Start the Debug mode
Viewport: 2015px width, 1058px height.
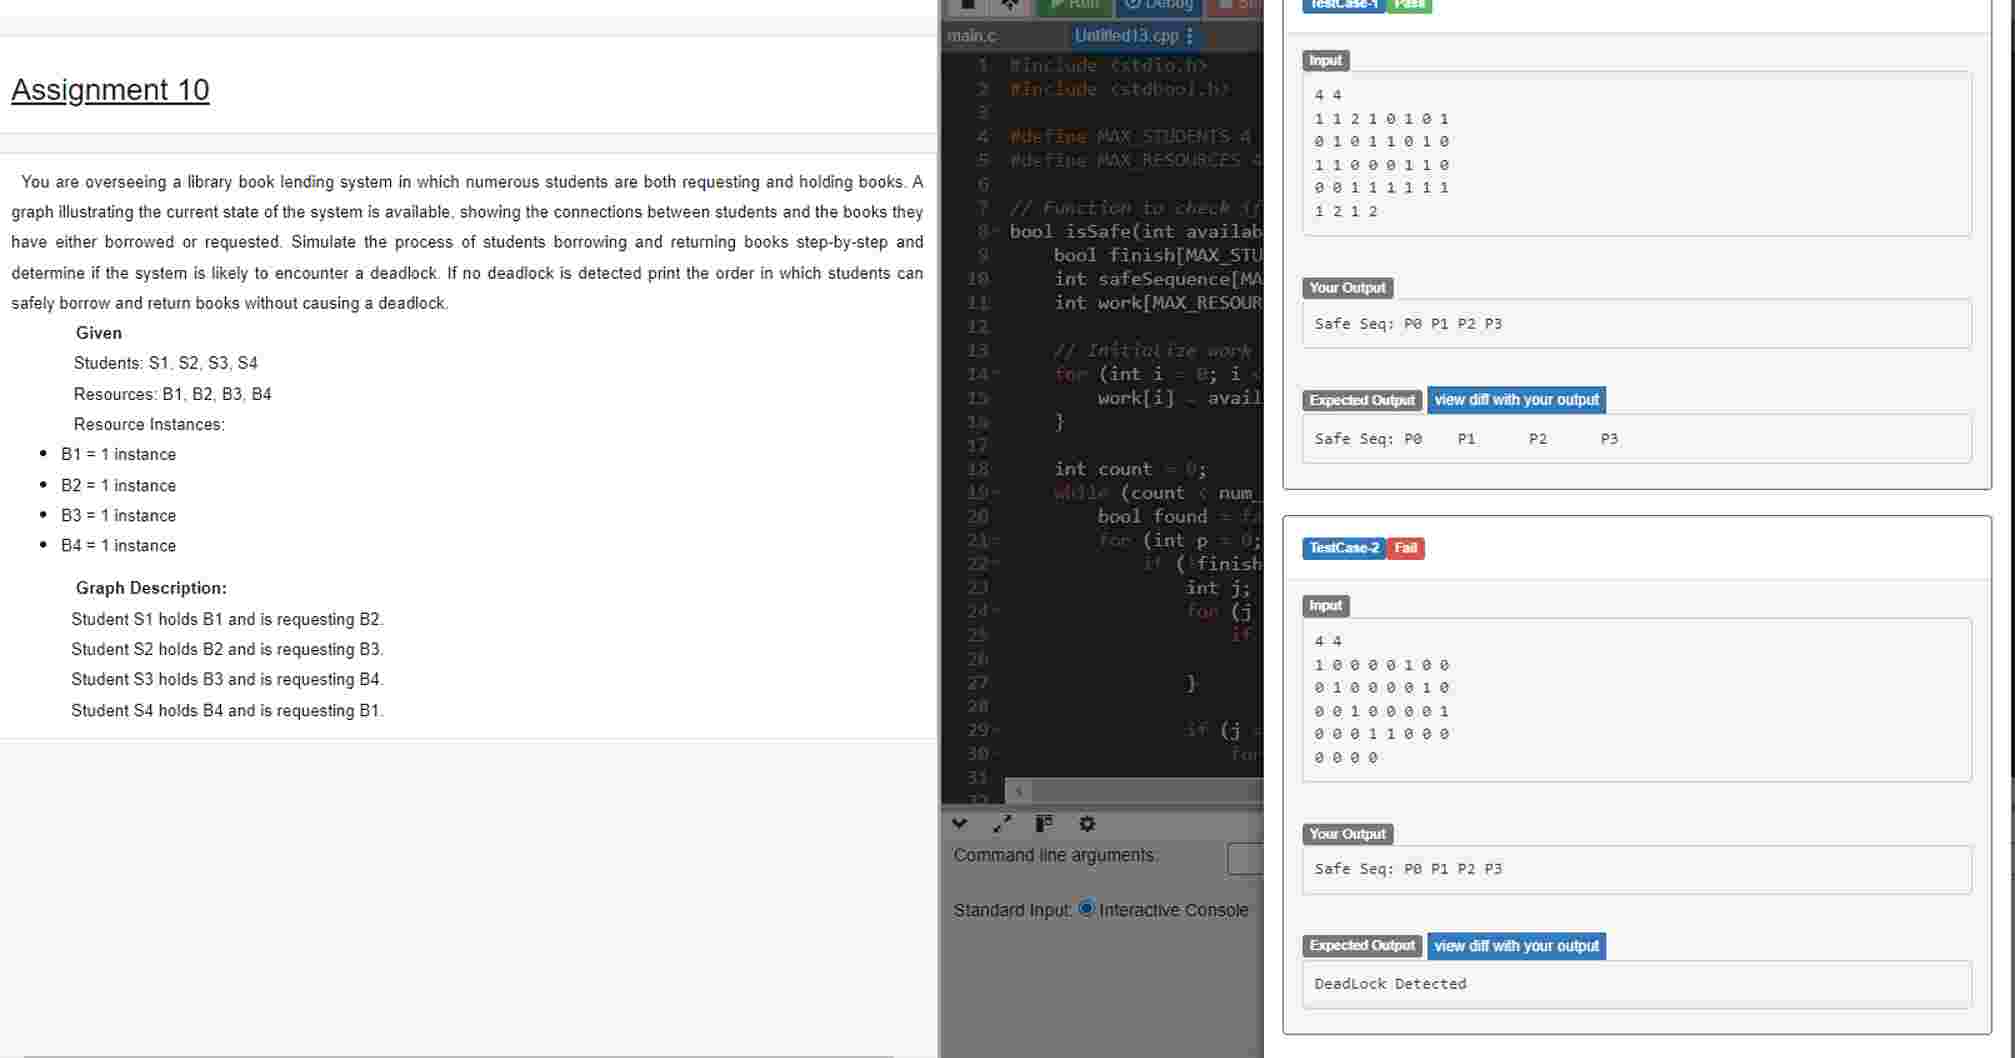[x=1157, y=4]
